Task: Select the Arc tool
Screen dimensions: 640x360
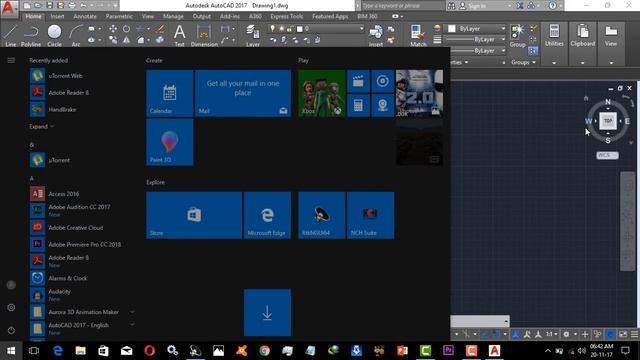Action: coord(76,35)
